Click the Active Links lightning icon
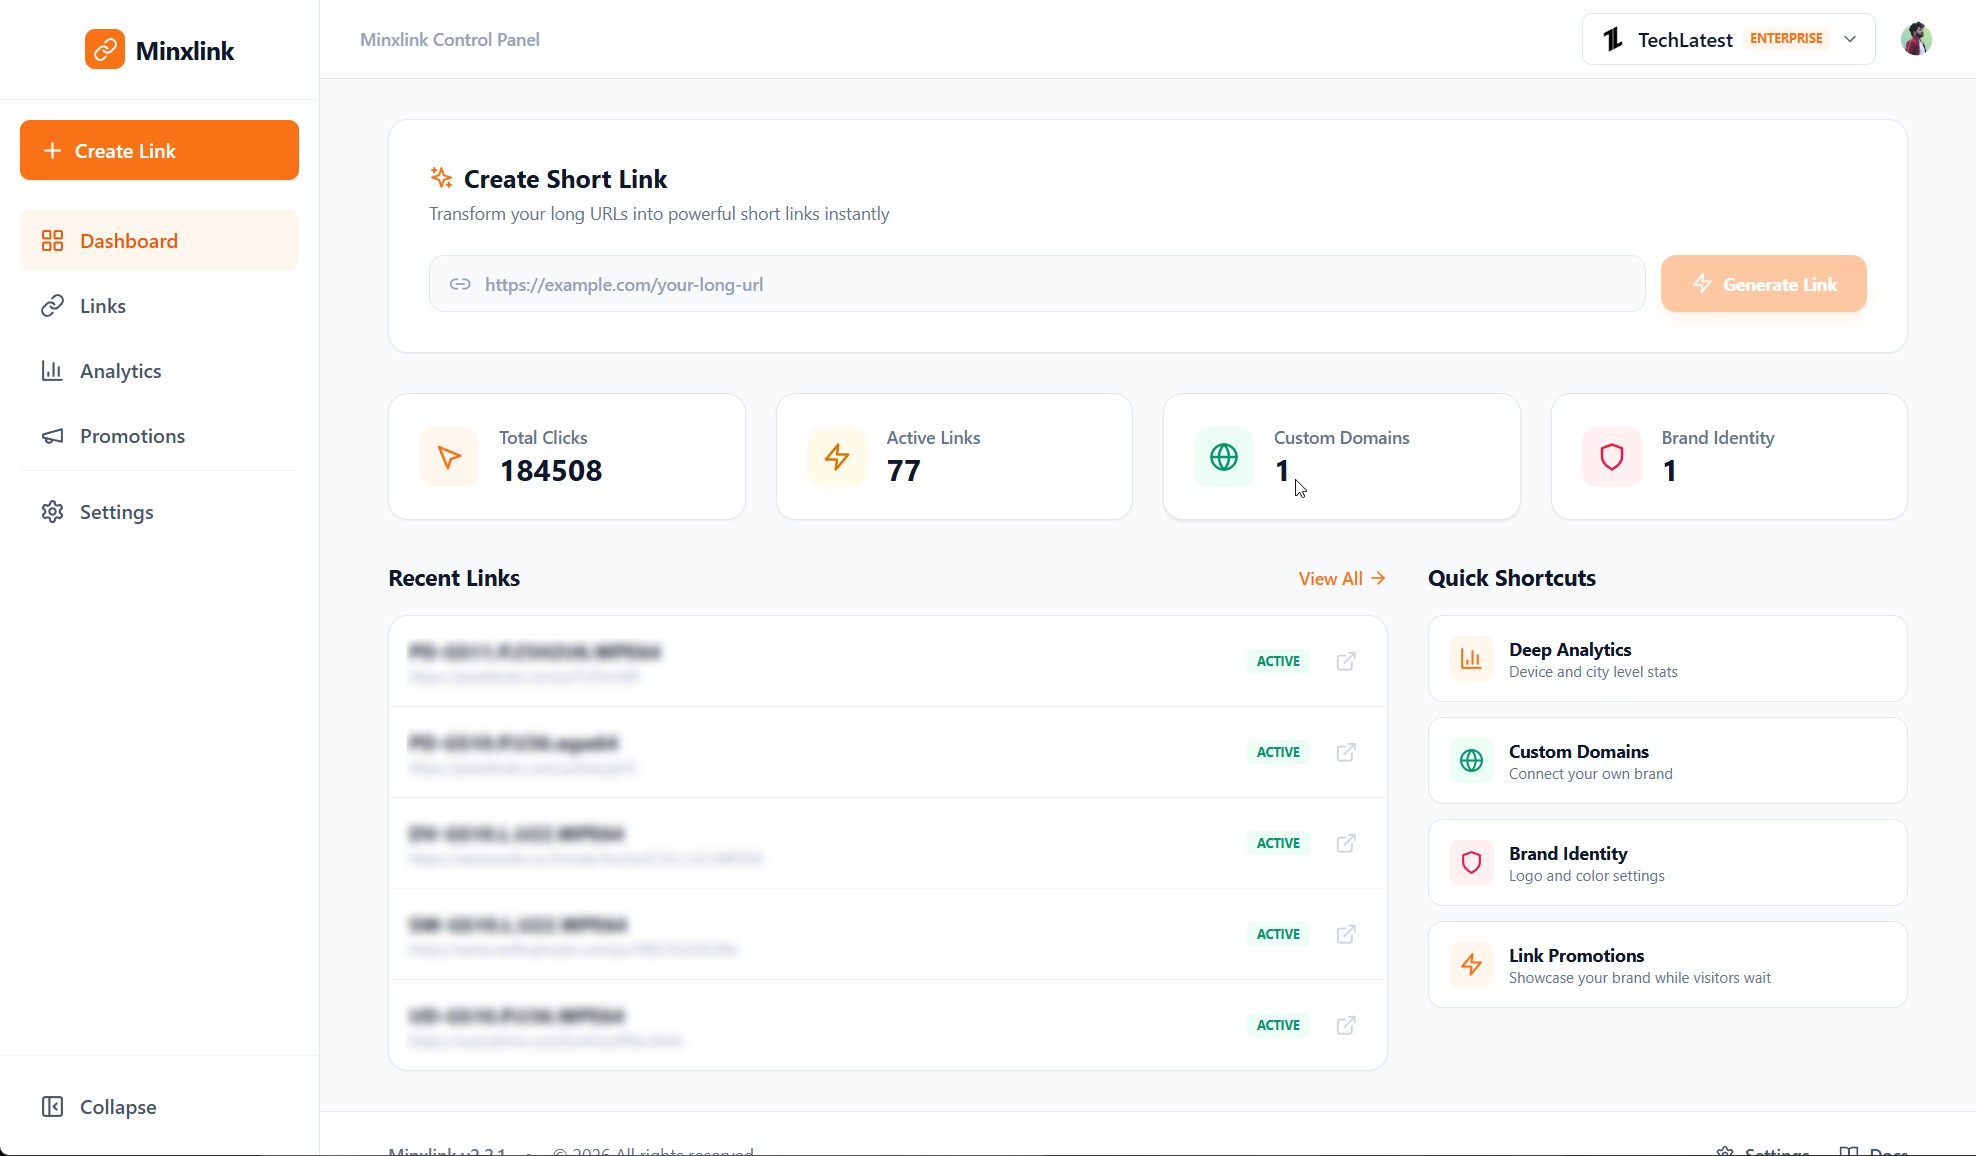1976x1156 pixels. point(837,457)
